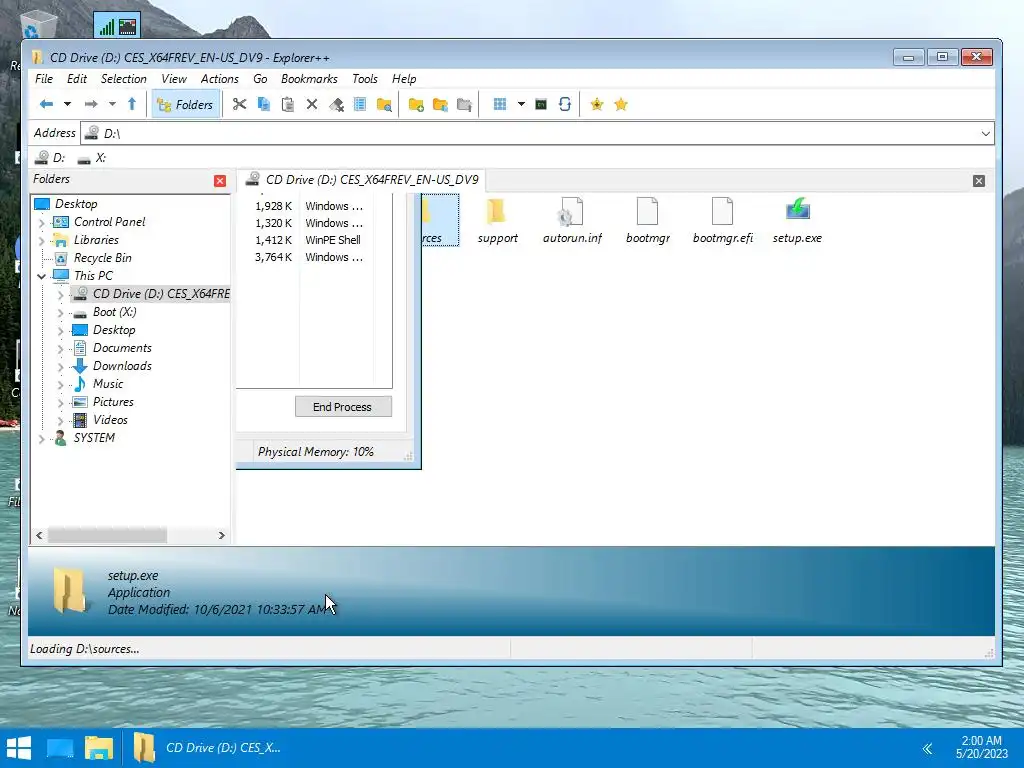The image size is (1024, 768).
Task: Select the bootmgr.efi file
Action: (x=722, y=221)
